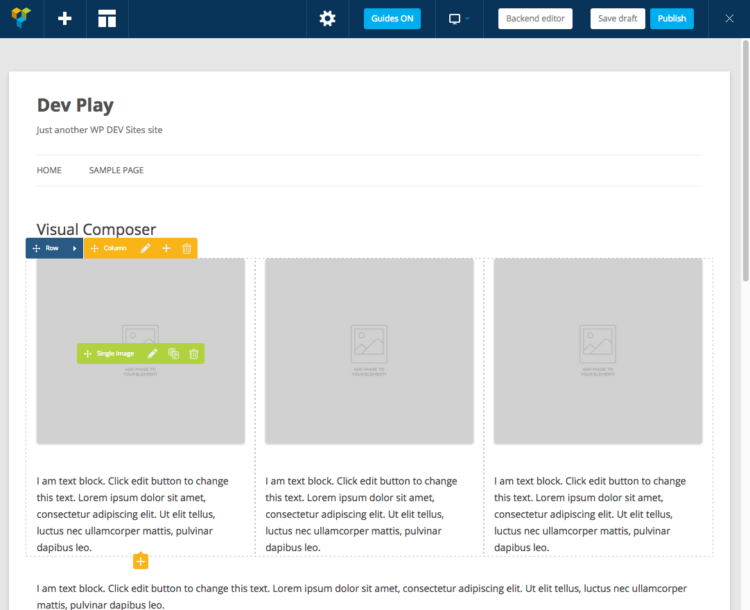The width and height of the screenshot is (750, 610).
Task: Open the responsive preview device dropdown
Action: tap(459, 18)
